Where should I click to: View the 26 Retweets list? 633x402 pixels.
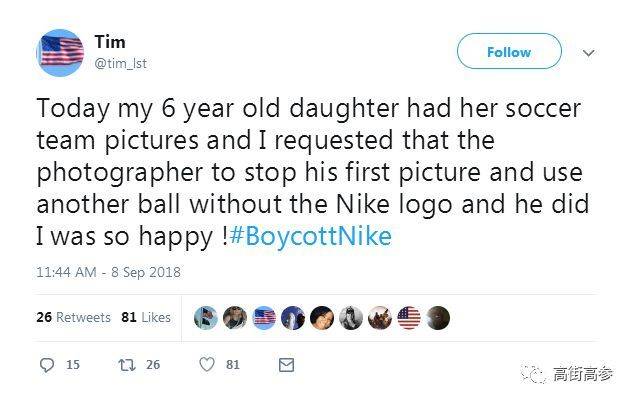(x=73, y=317)
